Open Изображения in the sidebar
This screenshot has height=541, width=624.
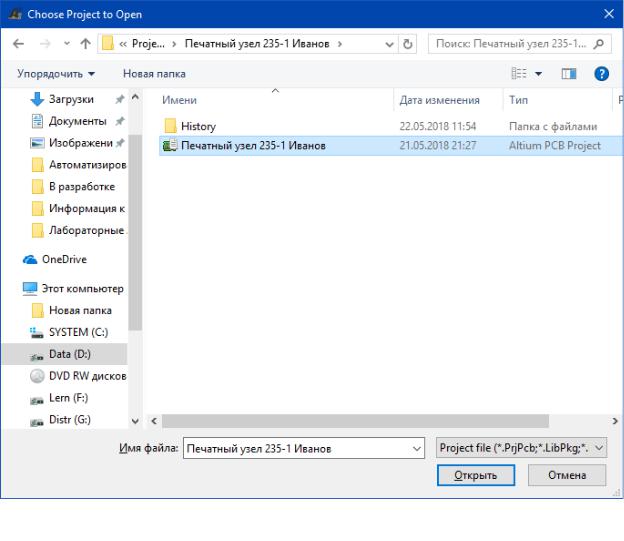81,143
